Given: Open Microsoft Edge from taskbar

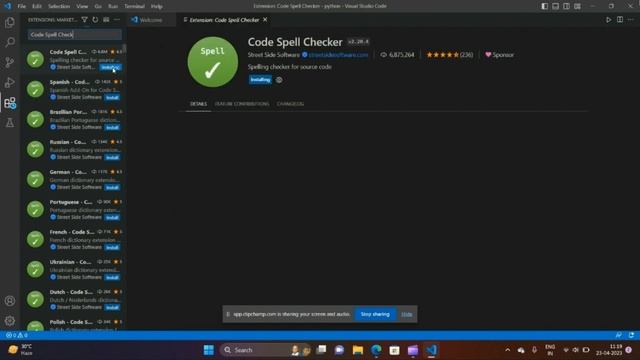Looking at the screenshot, I should pyautogui.click(x=376, y=350).
